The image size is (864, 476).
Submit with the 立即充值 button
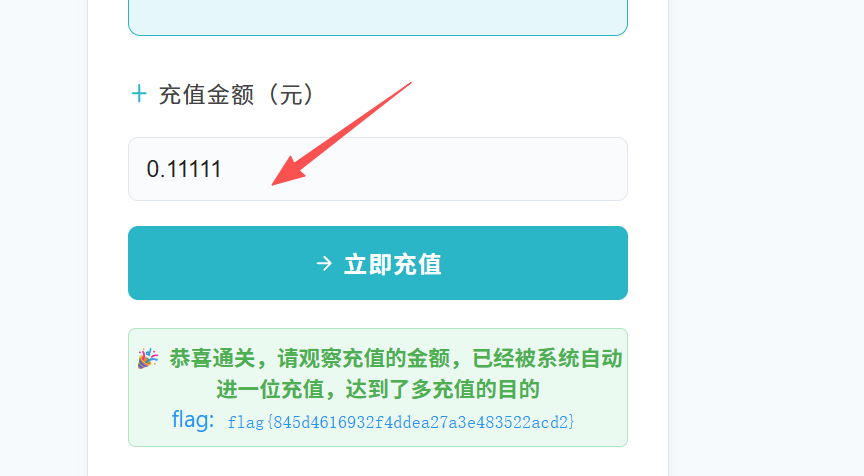pos(378,263)
